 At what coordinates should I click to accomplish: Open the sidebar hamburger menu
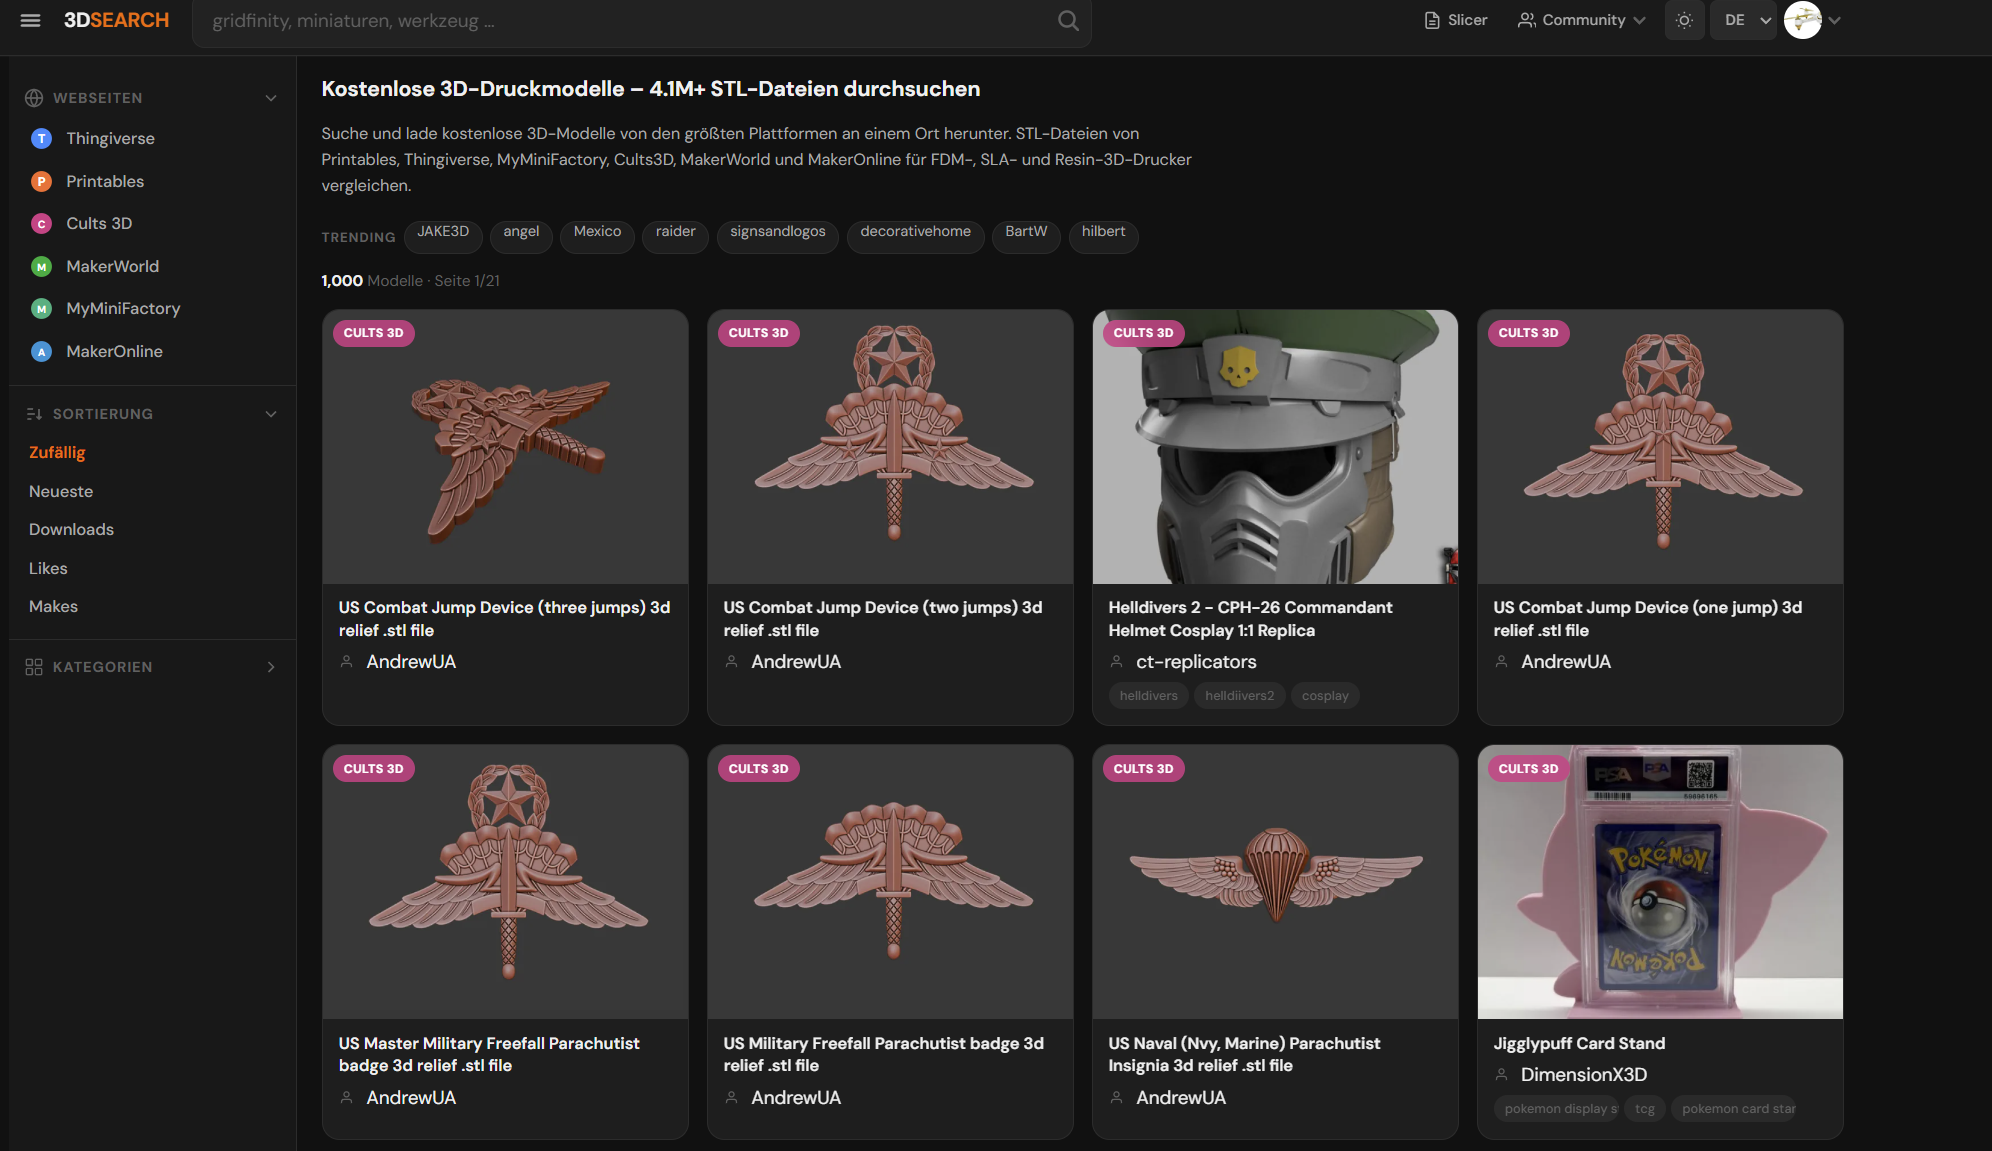[x=30, y=20]
